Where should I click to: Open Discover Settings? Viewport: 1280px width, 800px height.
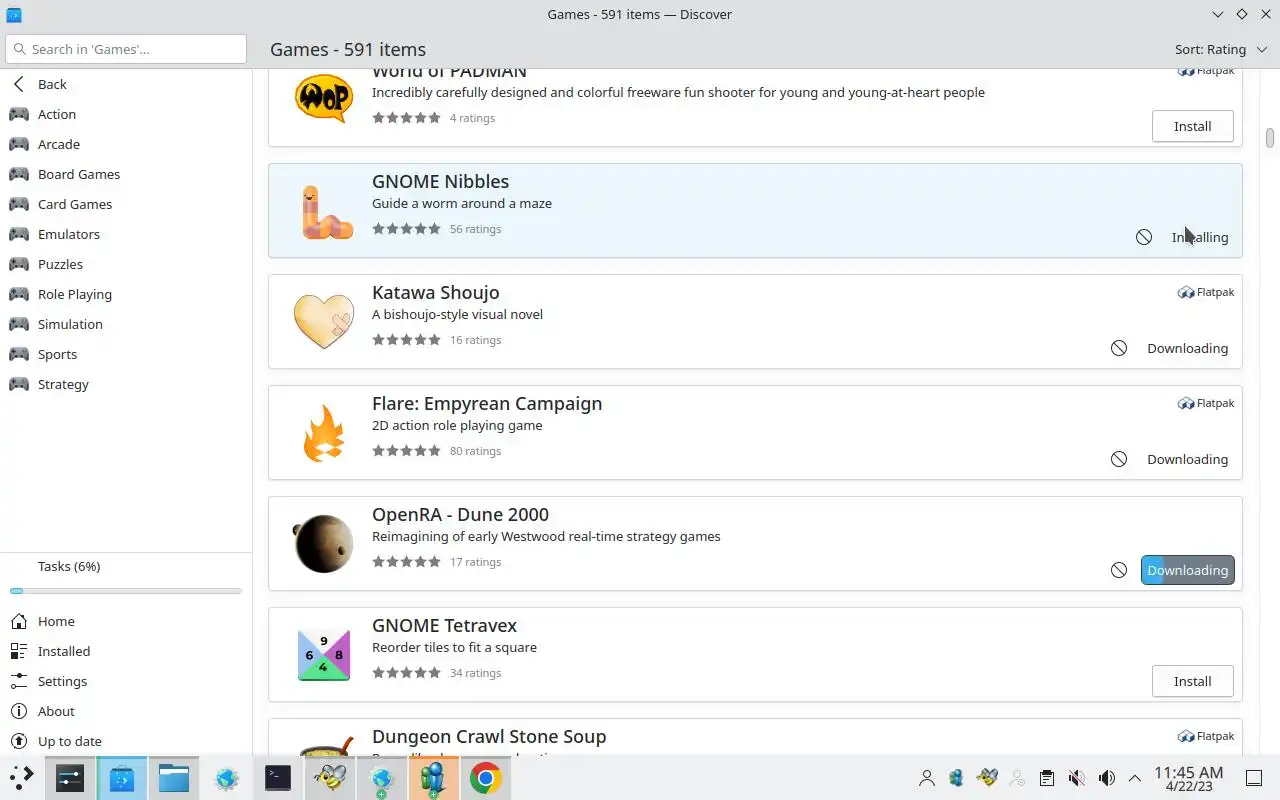(126, 681)
